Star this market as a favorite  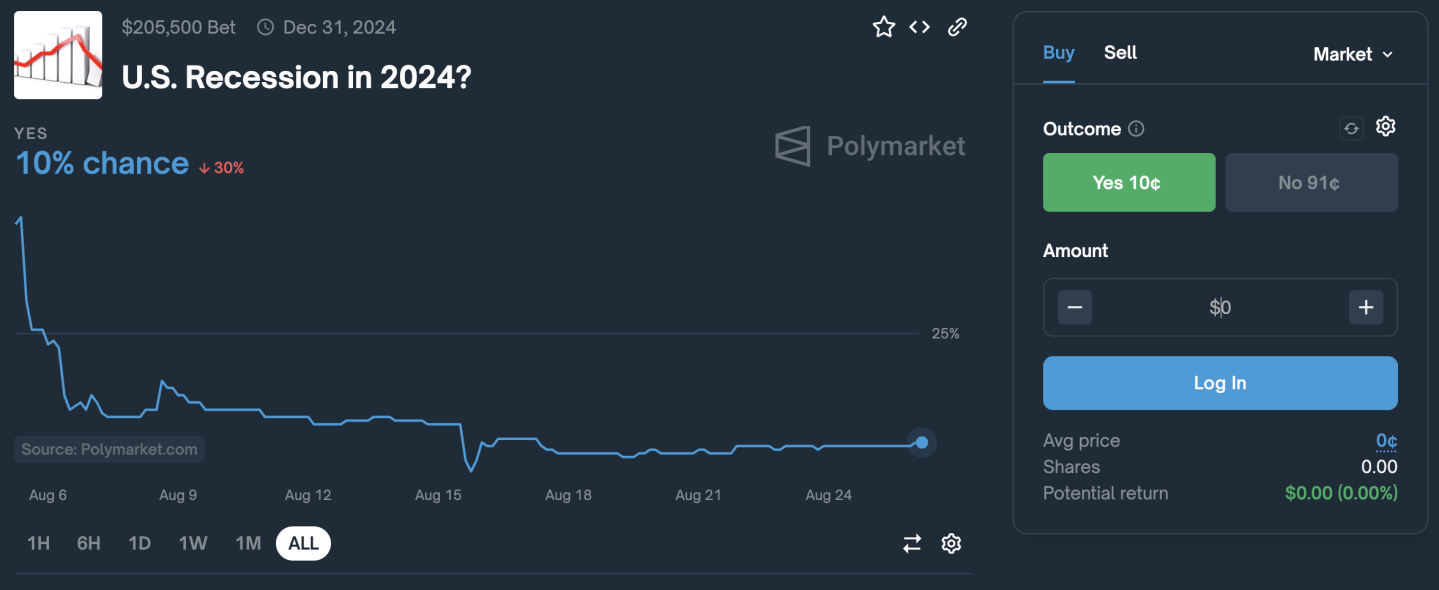[884, 27]
